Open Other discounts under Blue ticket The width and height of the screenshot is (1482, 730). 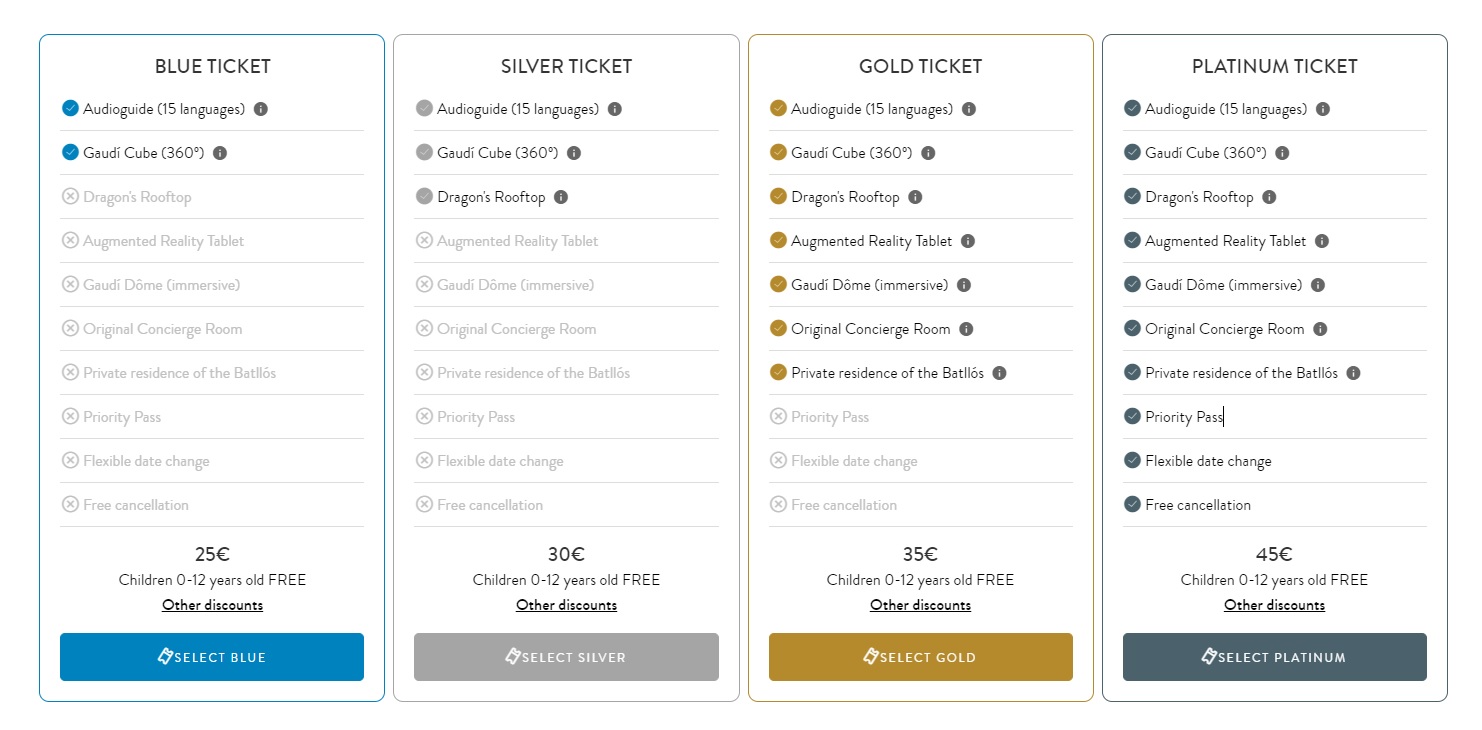[x=212, y=605]
